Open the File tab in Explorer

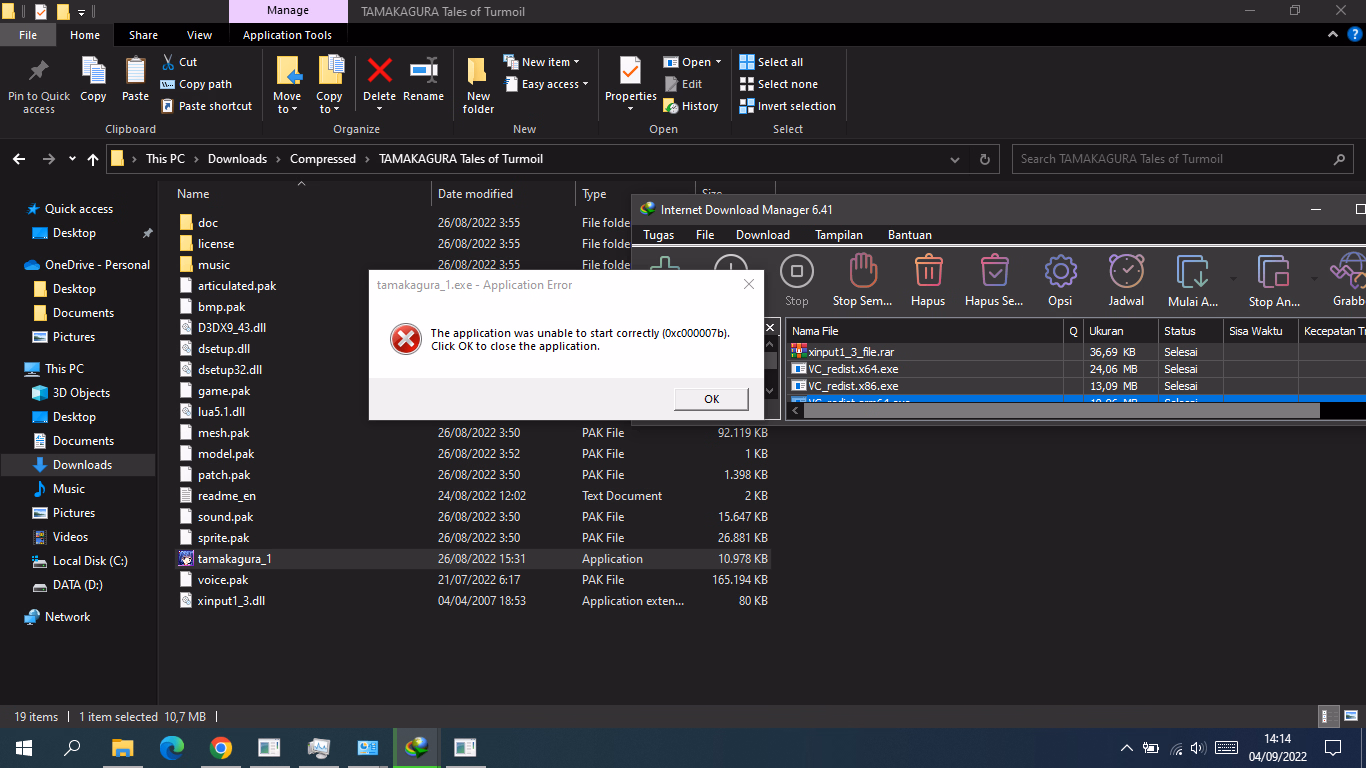(28, 35)
